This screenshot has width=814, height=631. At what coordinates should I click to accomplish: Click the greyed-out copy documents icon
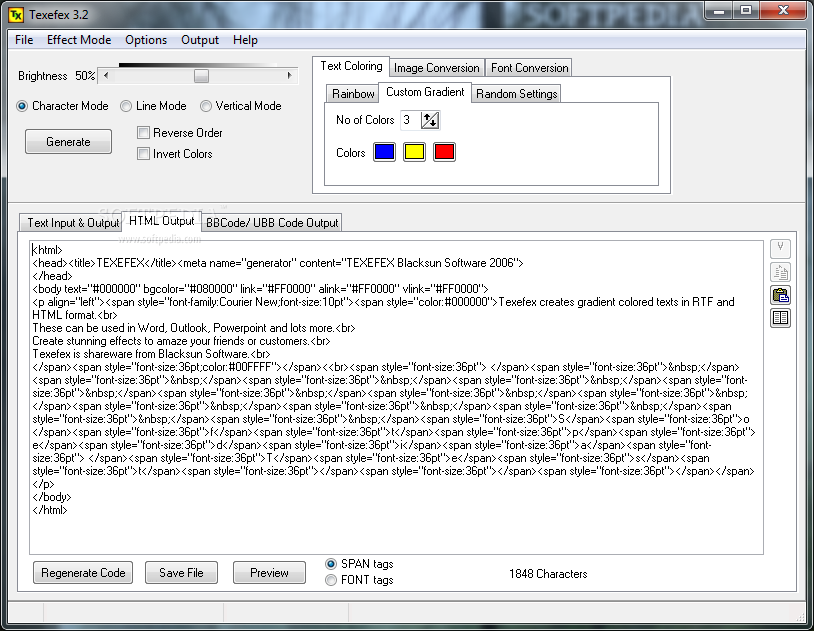[780, 272]
